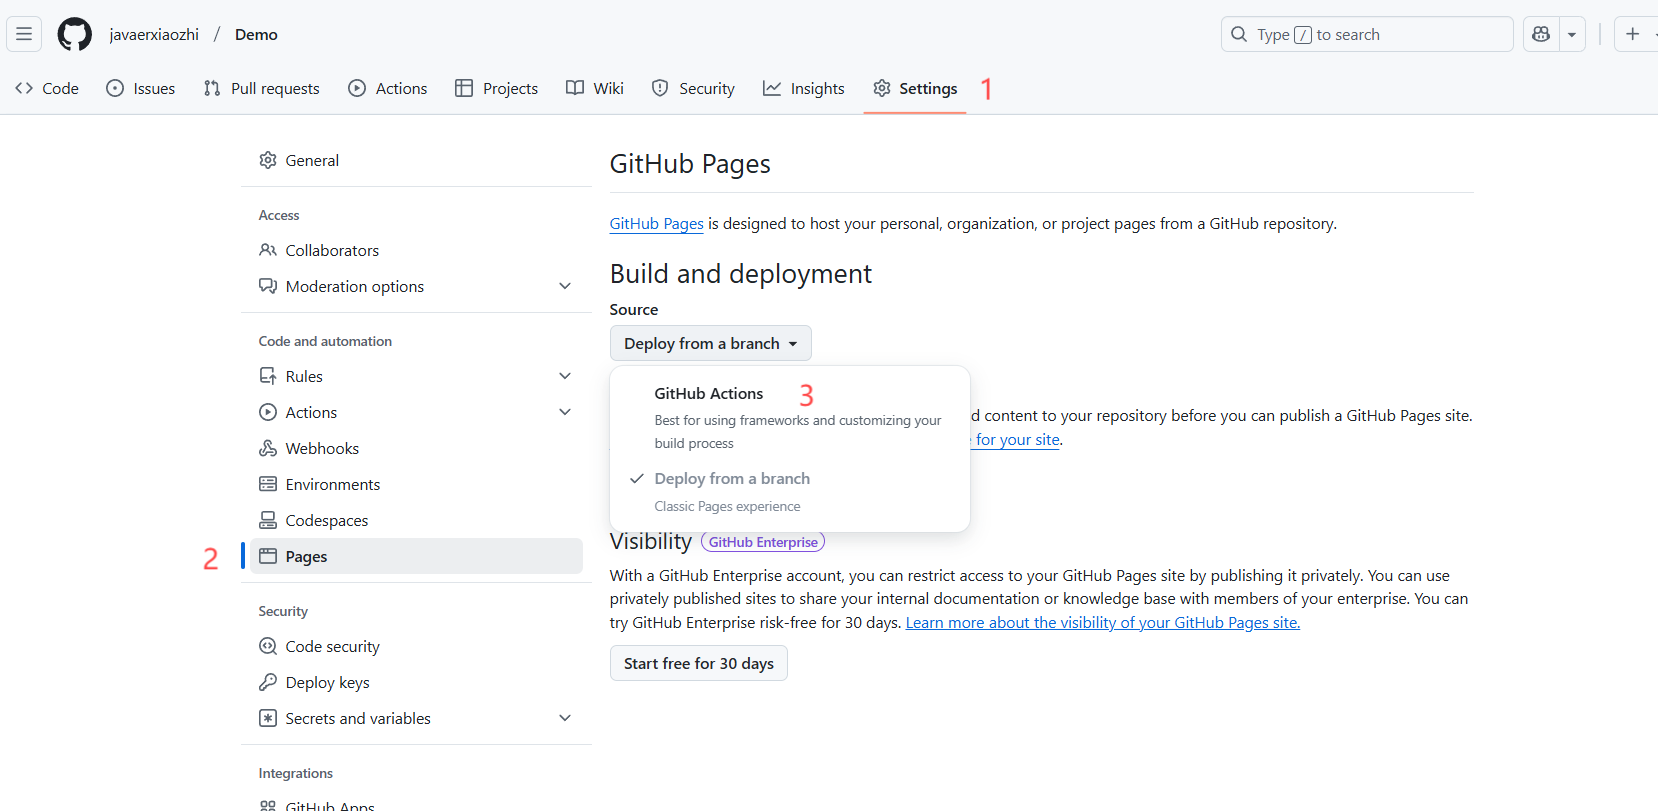Open Learn more about visibility link

(x=1103, y=622)
